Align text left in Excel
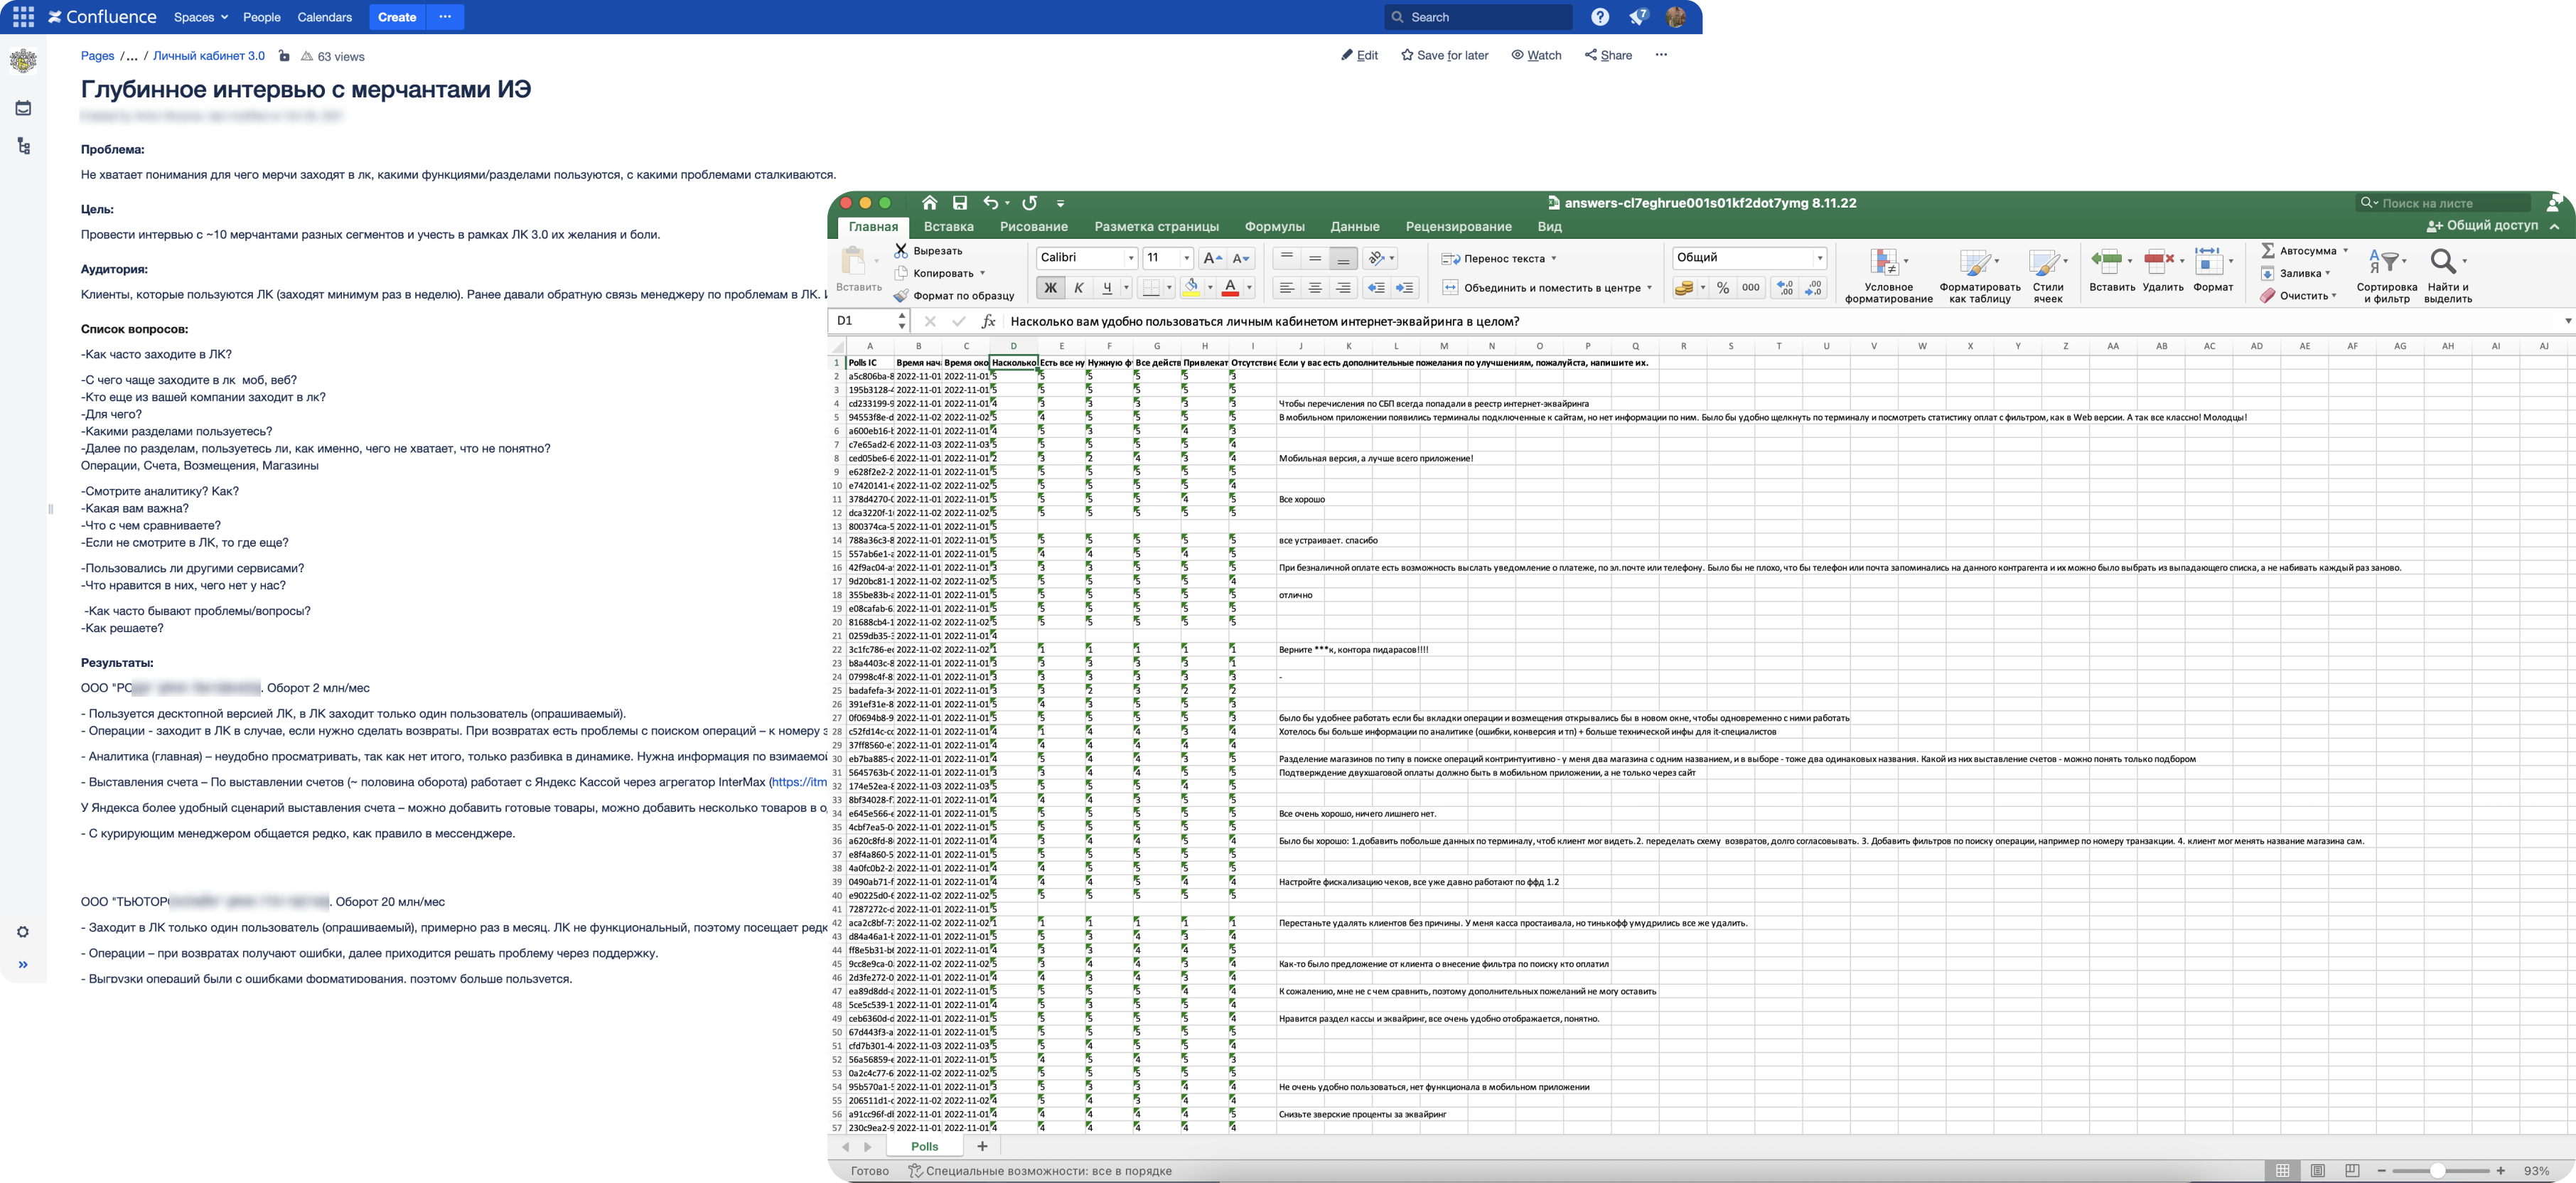This screenshot has width=2576, height=1183. tap(1287, 288)
